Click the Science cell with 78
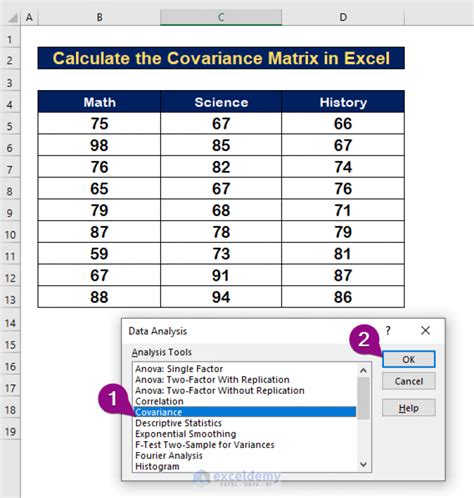Viewport: 474px width, 498px height. point(221,232)
